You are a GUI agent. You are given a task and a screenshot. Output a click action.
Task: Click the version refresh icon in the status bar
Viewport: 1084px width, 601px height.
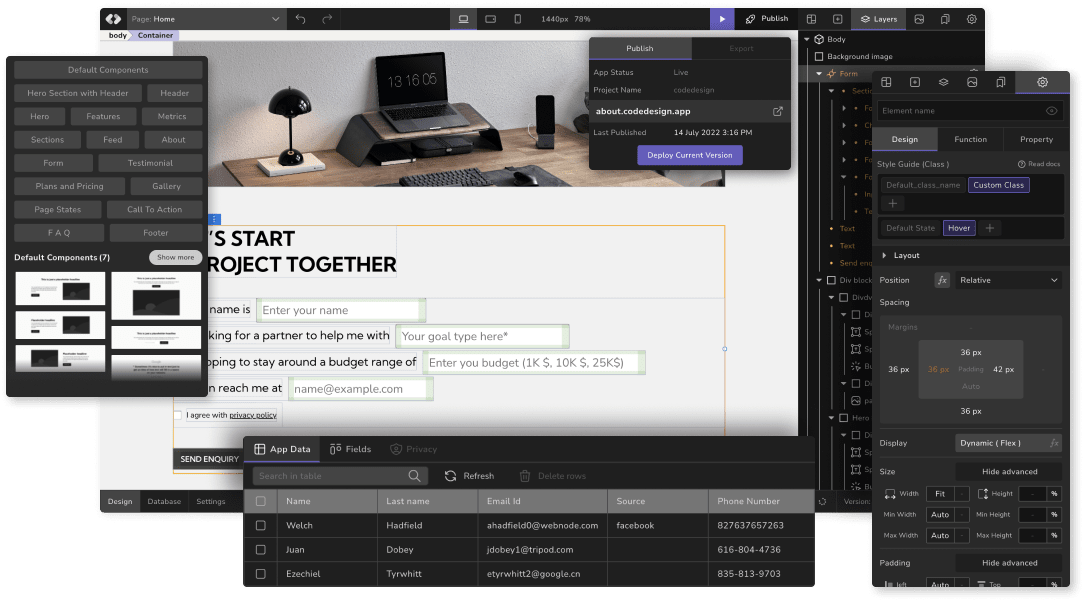pos(822,501)
